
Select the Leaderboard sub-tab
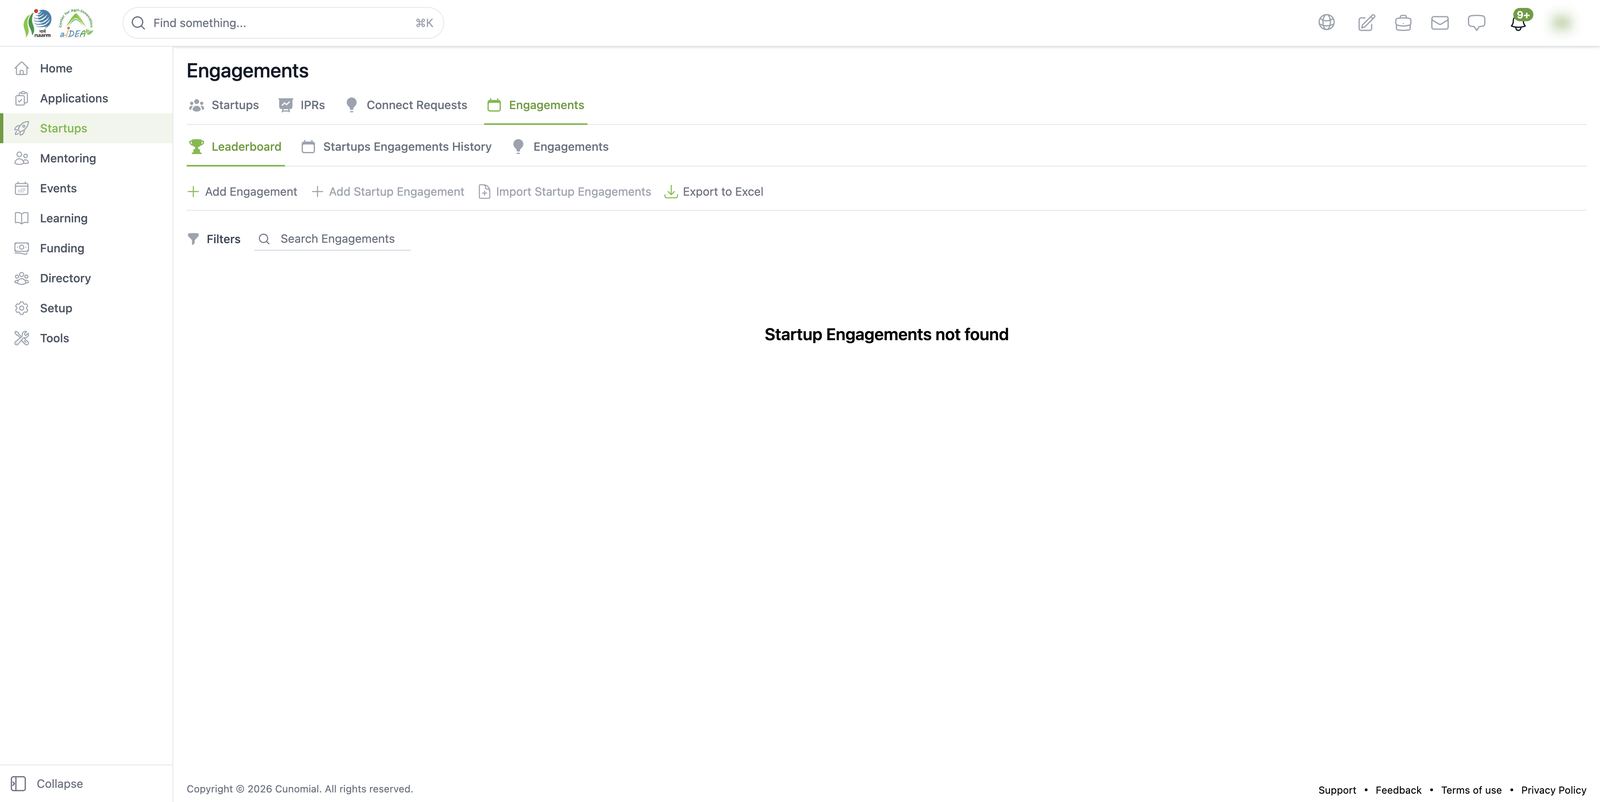(x=235, y=147)
